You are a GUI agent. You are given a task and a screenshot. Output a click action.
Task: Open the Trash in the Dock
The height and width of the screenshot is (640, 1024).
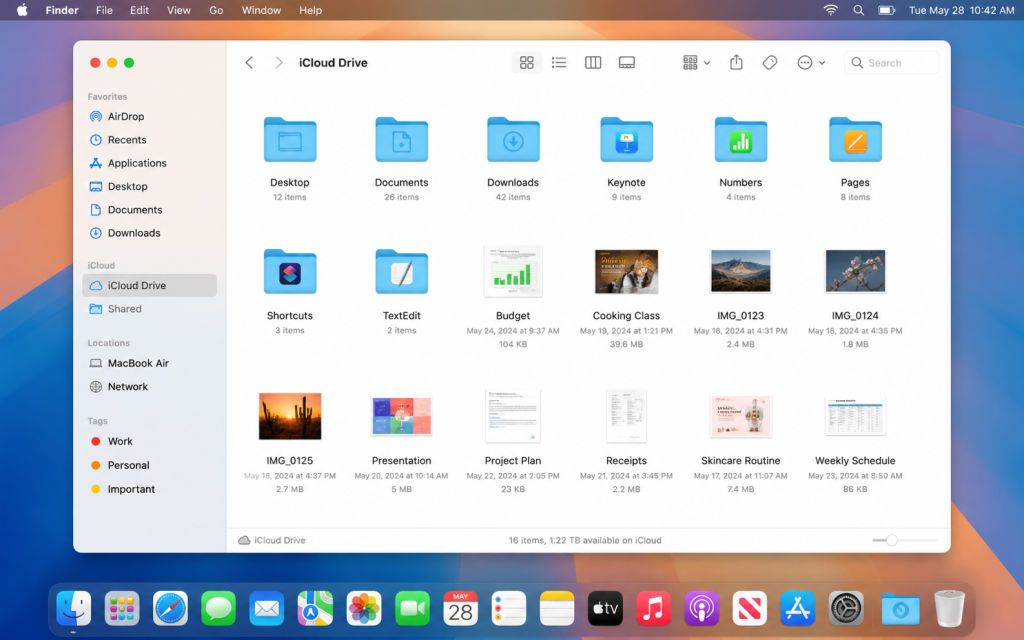click(x=949, y=609)
